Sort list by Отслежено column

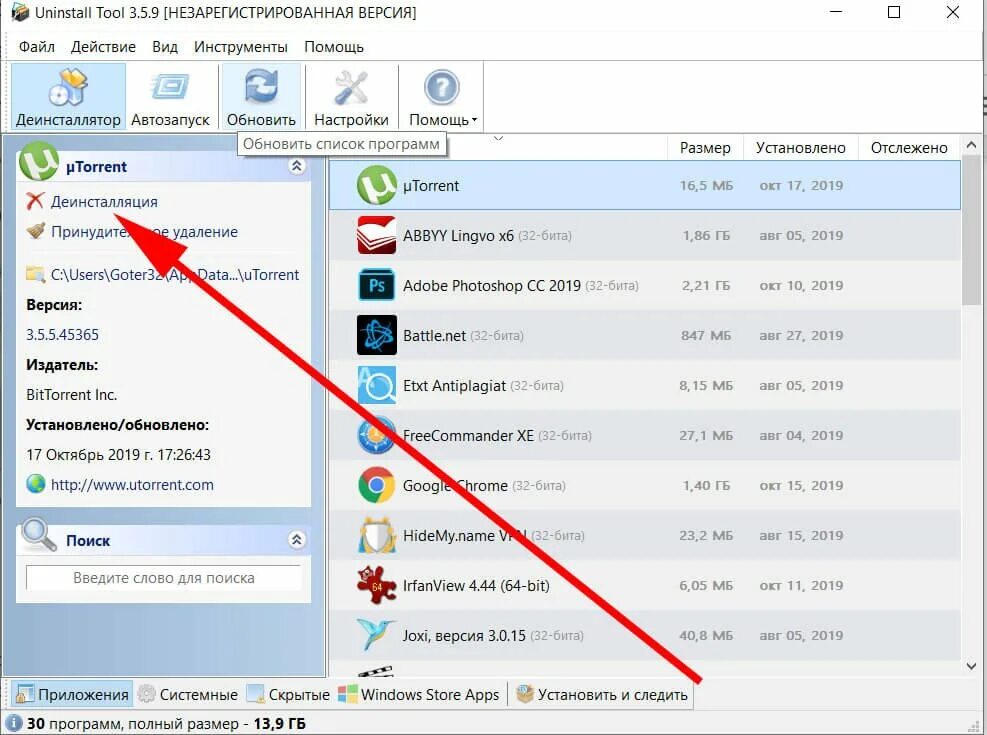click(909, 148)
